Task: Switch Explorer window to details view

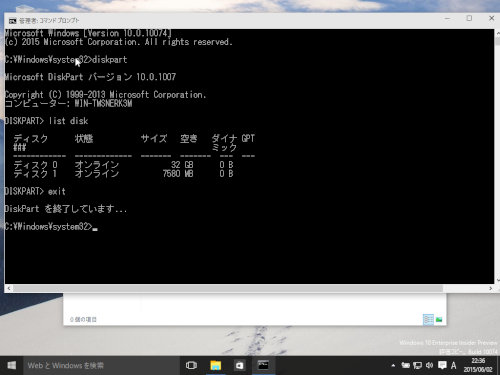Action: [428, 320]
